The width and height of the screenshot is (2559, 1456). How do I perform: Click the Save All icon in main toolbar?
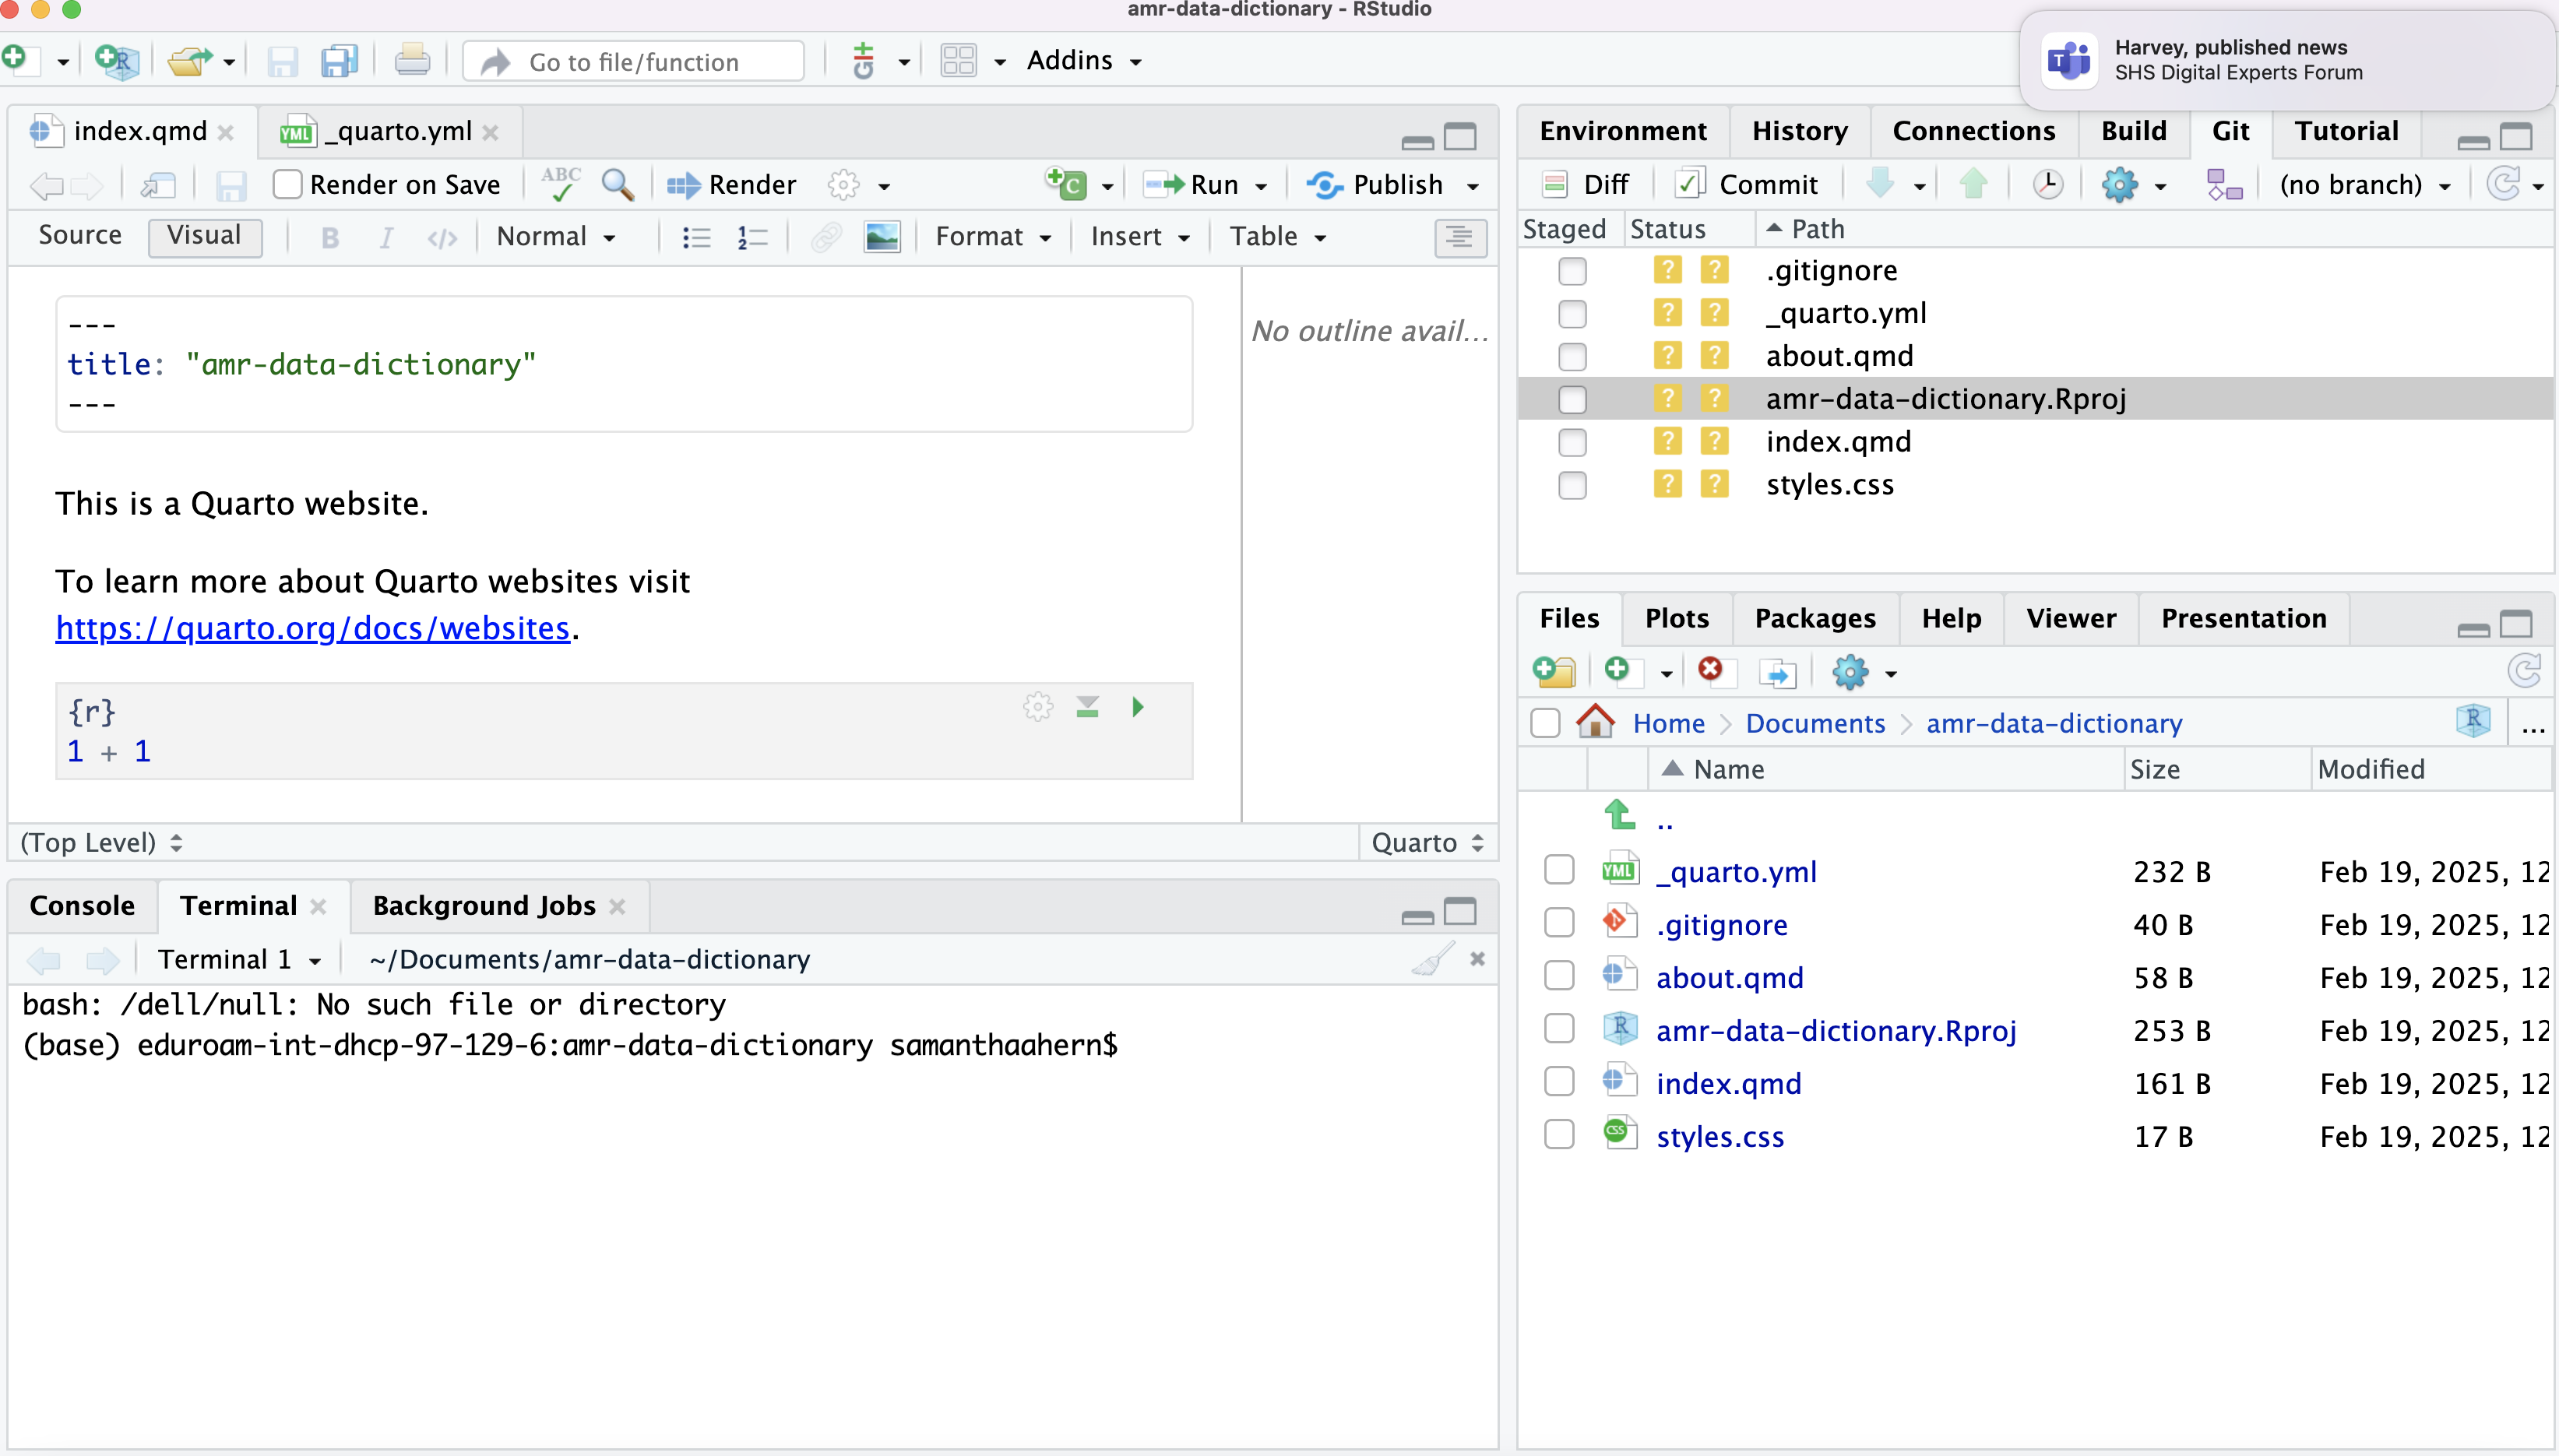pyautogui.click(x=340, y=60)
